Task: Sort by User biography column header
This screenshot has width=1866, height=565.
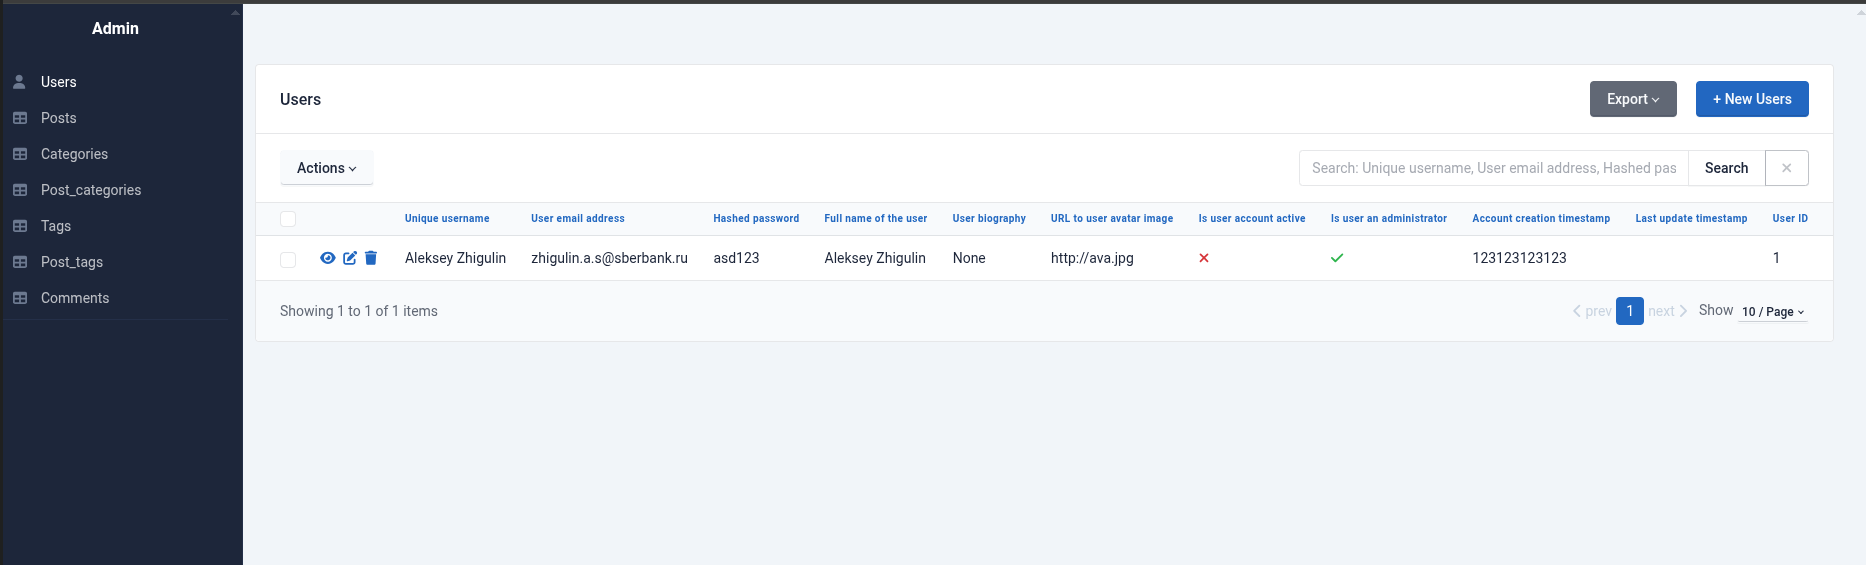Action: coord(989,218)
